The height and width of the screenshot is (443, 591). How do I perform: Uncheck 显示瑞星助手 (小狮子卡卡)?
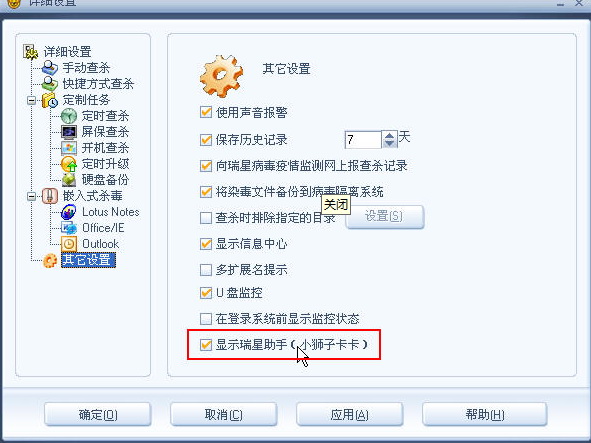pos(206,345)
